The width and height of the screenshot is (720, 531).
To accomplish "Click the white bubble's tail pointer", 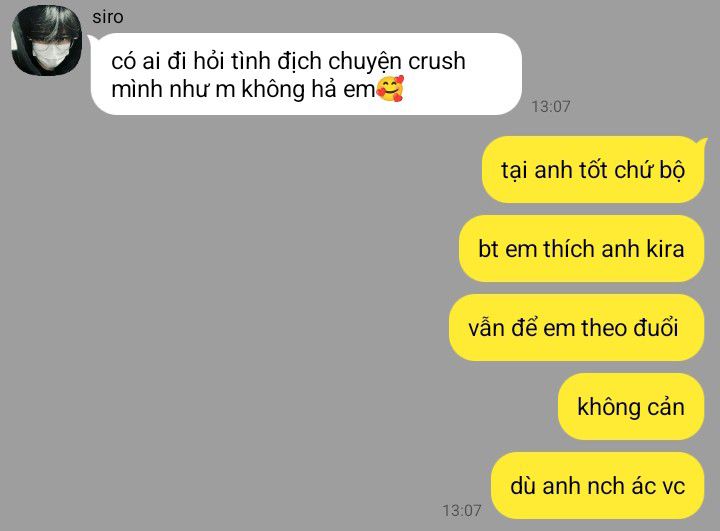I will [x=92, y=40].
